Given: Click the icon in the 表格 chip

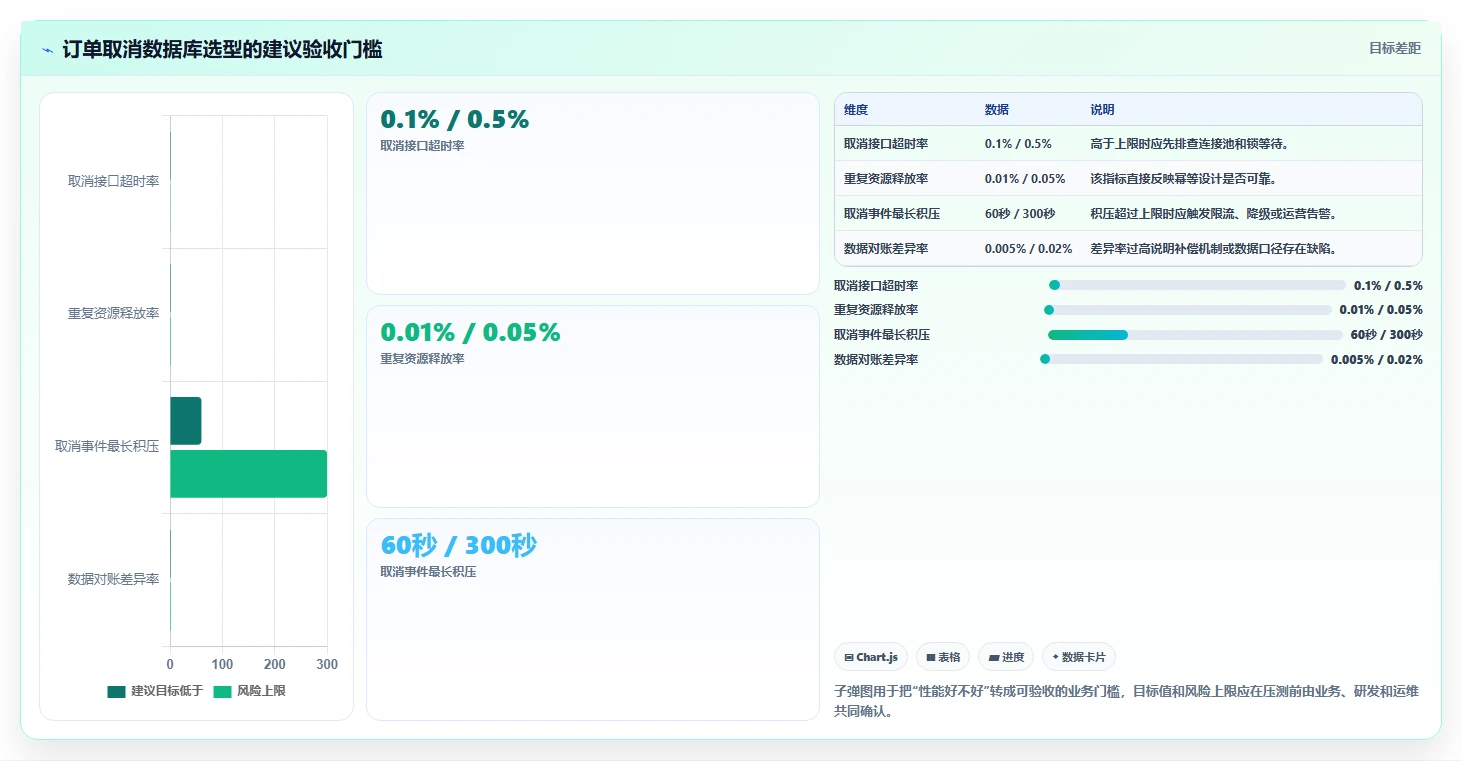Looking at the screenshot, I should click(931, 658).
